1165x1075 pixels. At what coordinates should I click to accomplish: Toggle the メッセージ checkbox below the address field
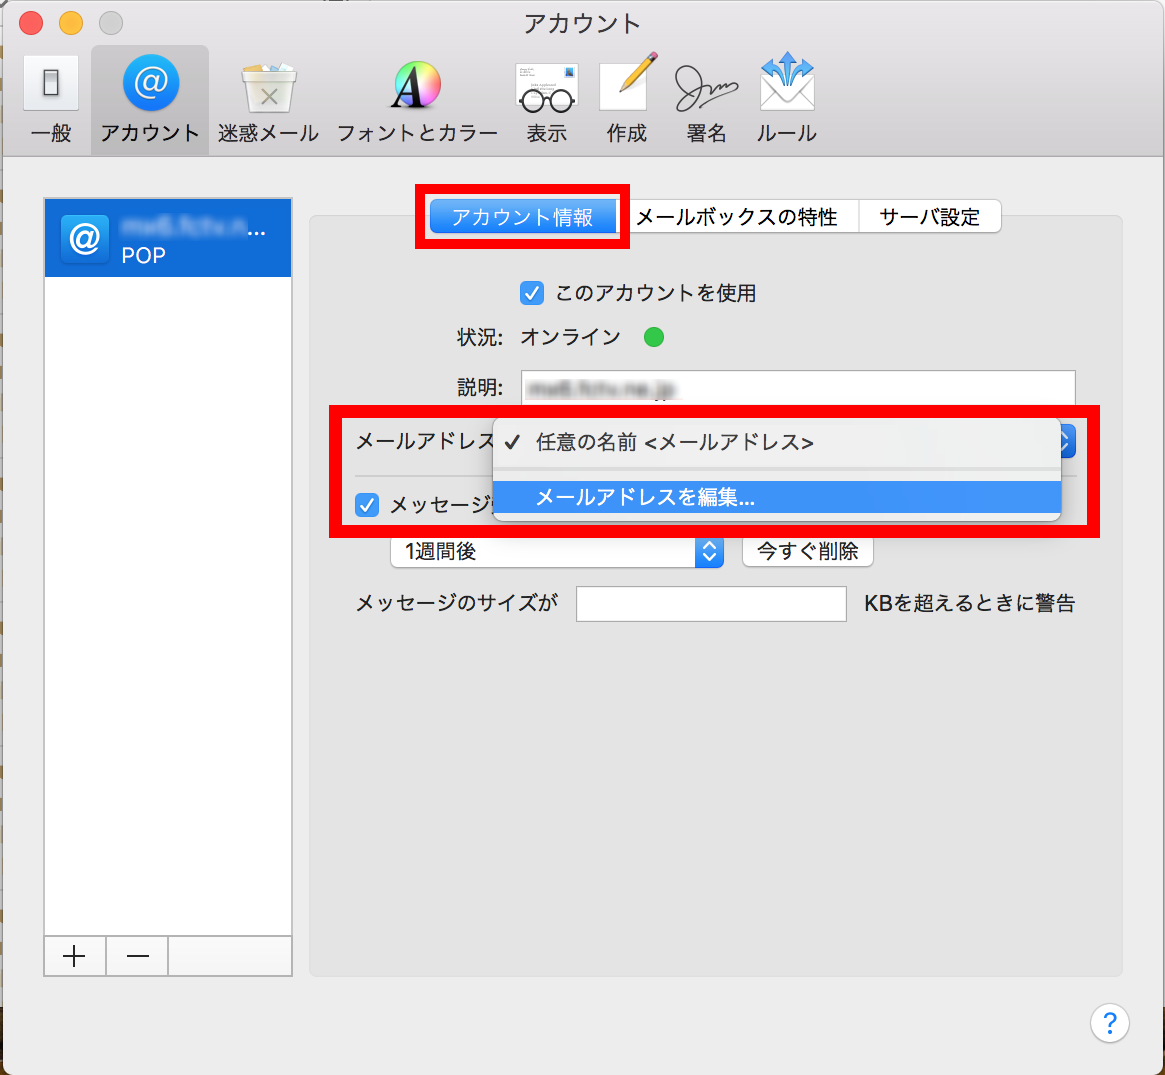pos(367,505)
